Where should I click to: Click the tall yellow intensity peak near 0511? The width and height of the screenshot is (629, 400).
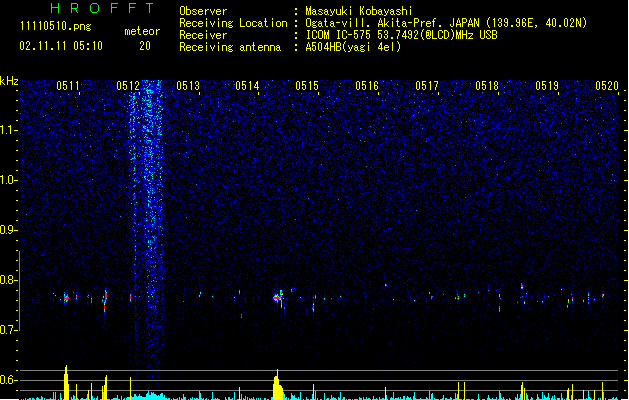pos(66,382)
